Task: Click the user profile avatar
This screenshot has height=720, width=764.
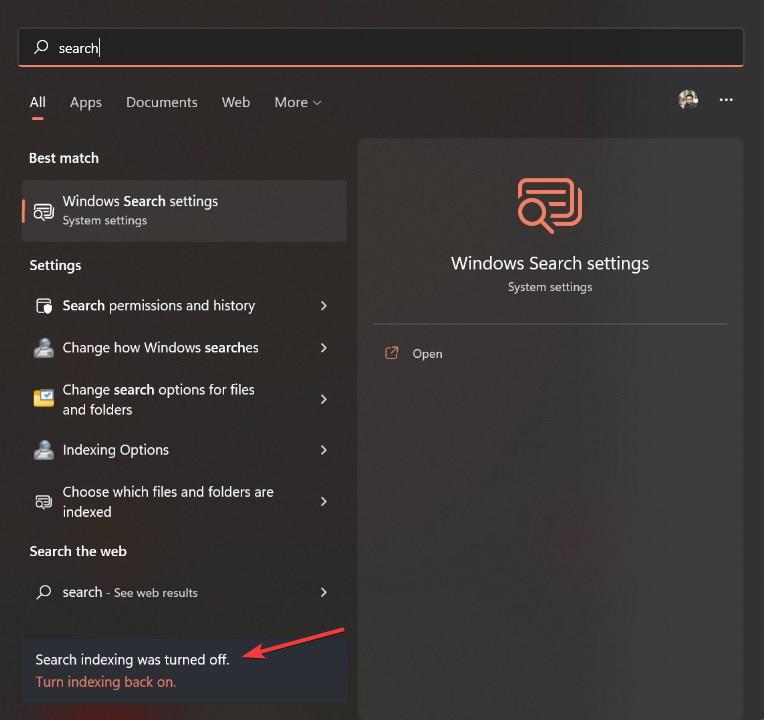Action: pos(688,100)
